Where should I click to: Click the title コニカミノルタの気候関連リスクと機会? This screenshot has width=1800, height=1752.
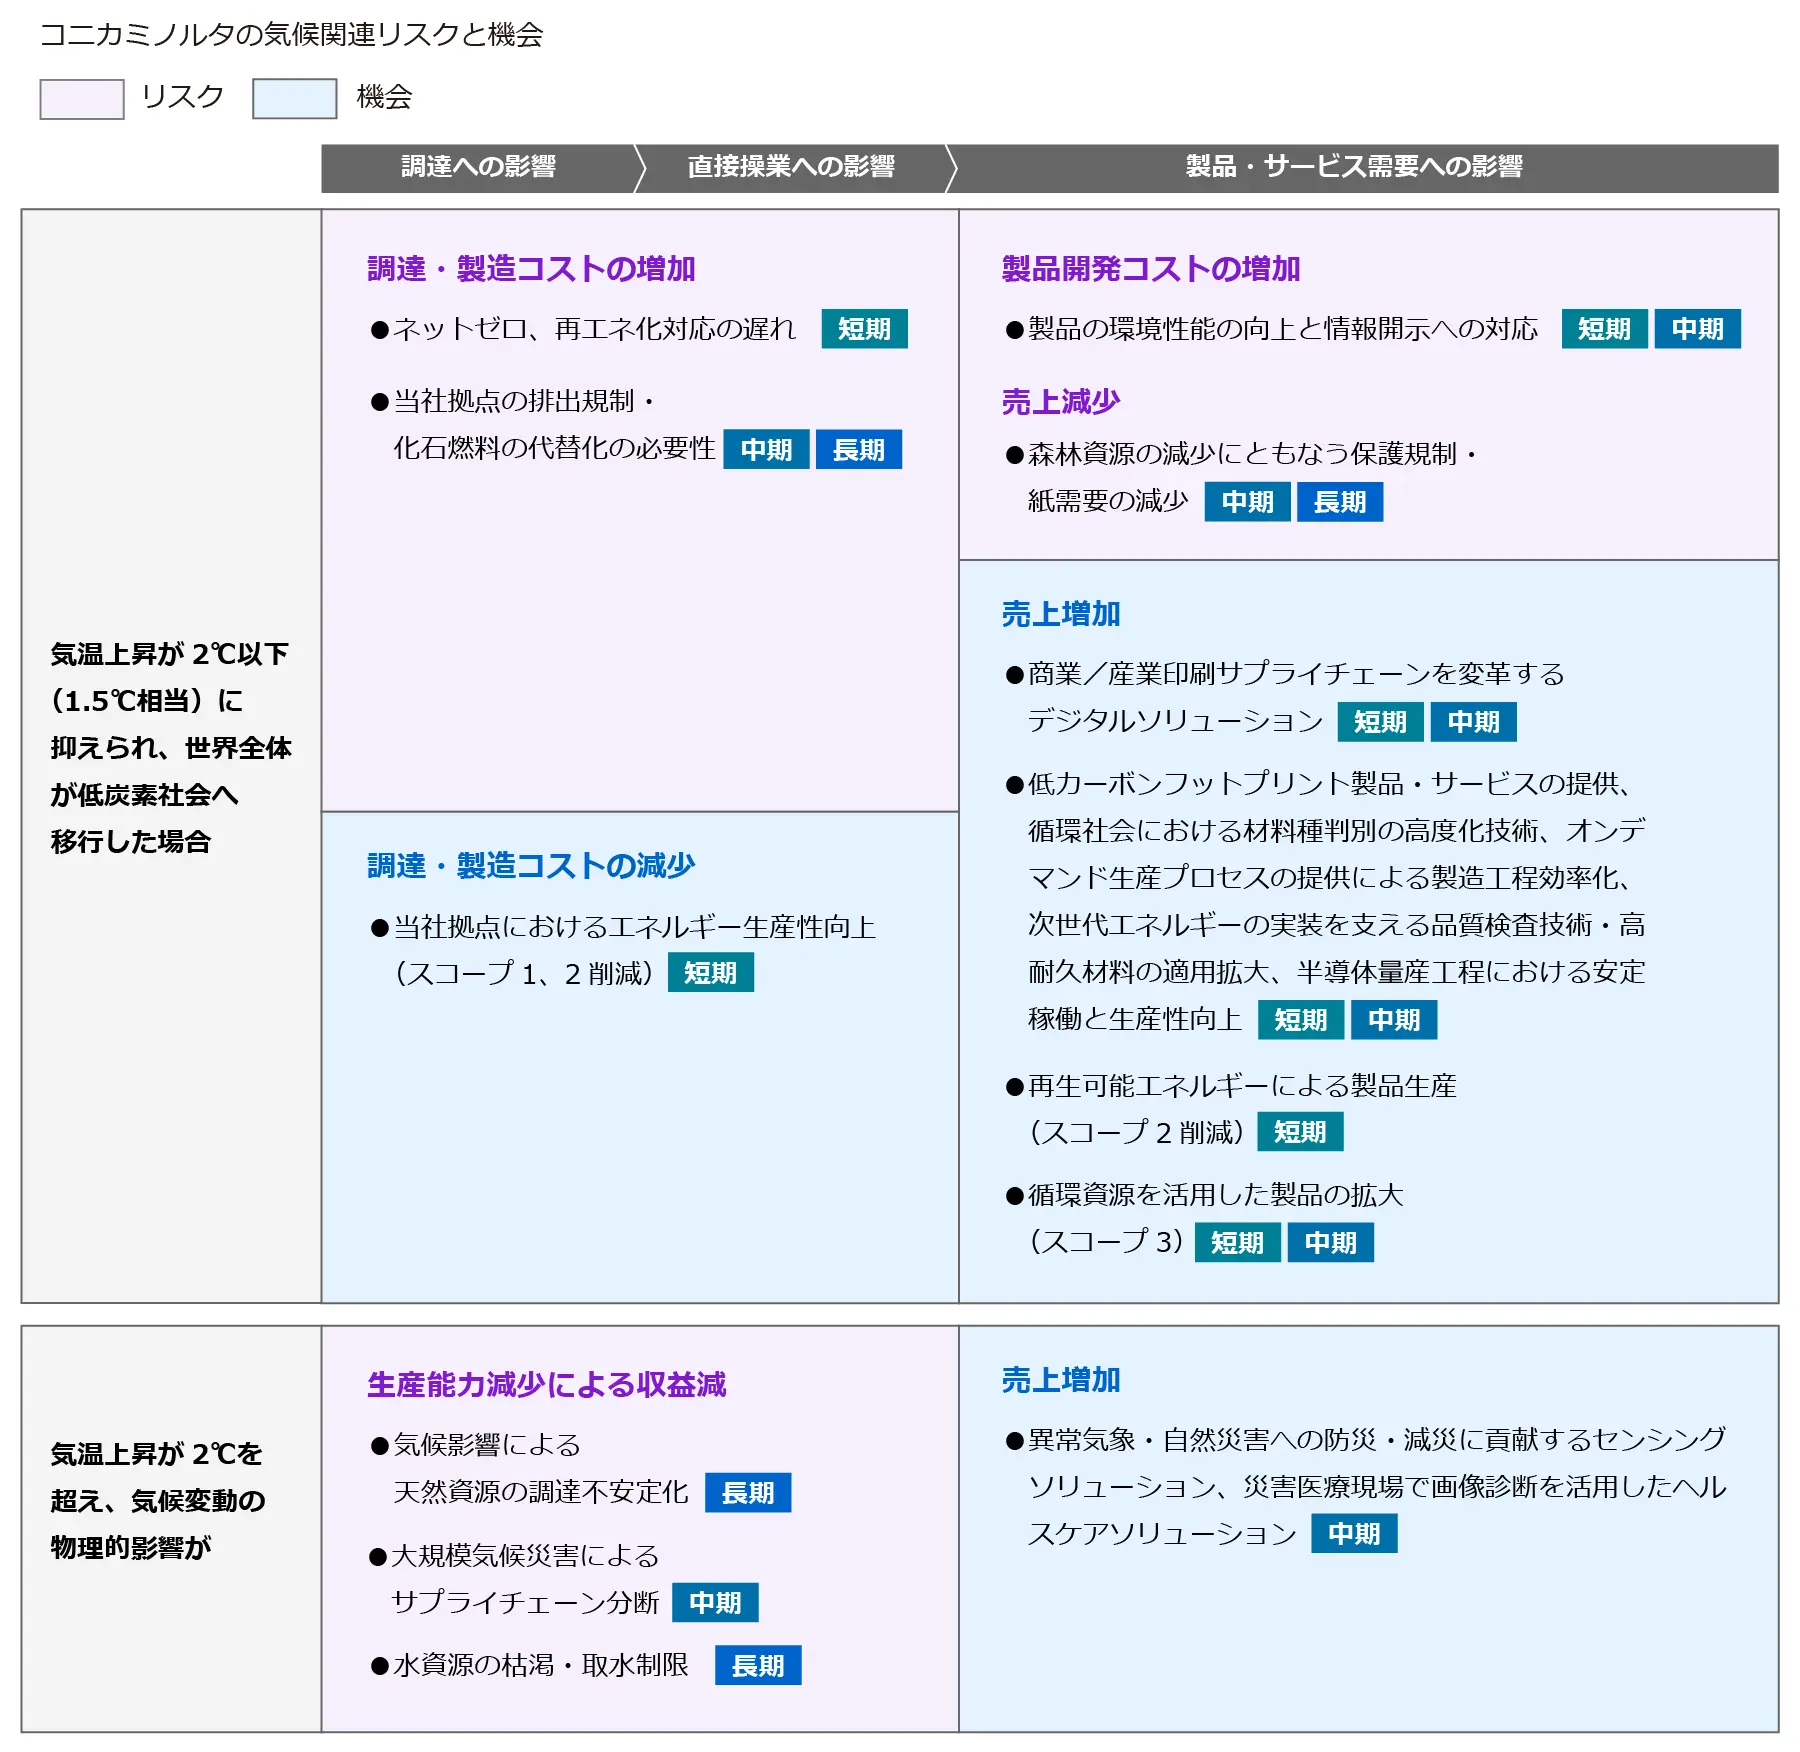[x=291, y=35]
